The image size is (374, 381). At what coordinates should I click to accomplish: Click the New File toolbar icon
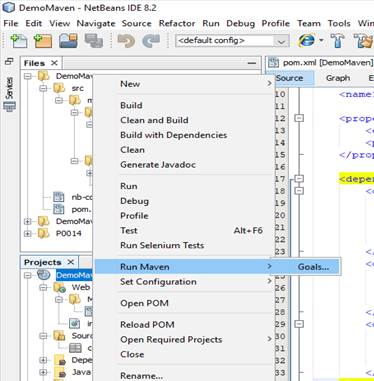(x=19, y=41)
